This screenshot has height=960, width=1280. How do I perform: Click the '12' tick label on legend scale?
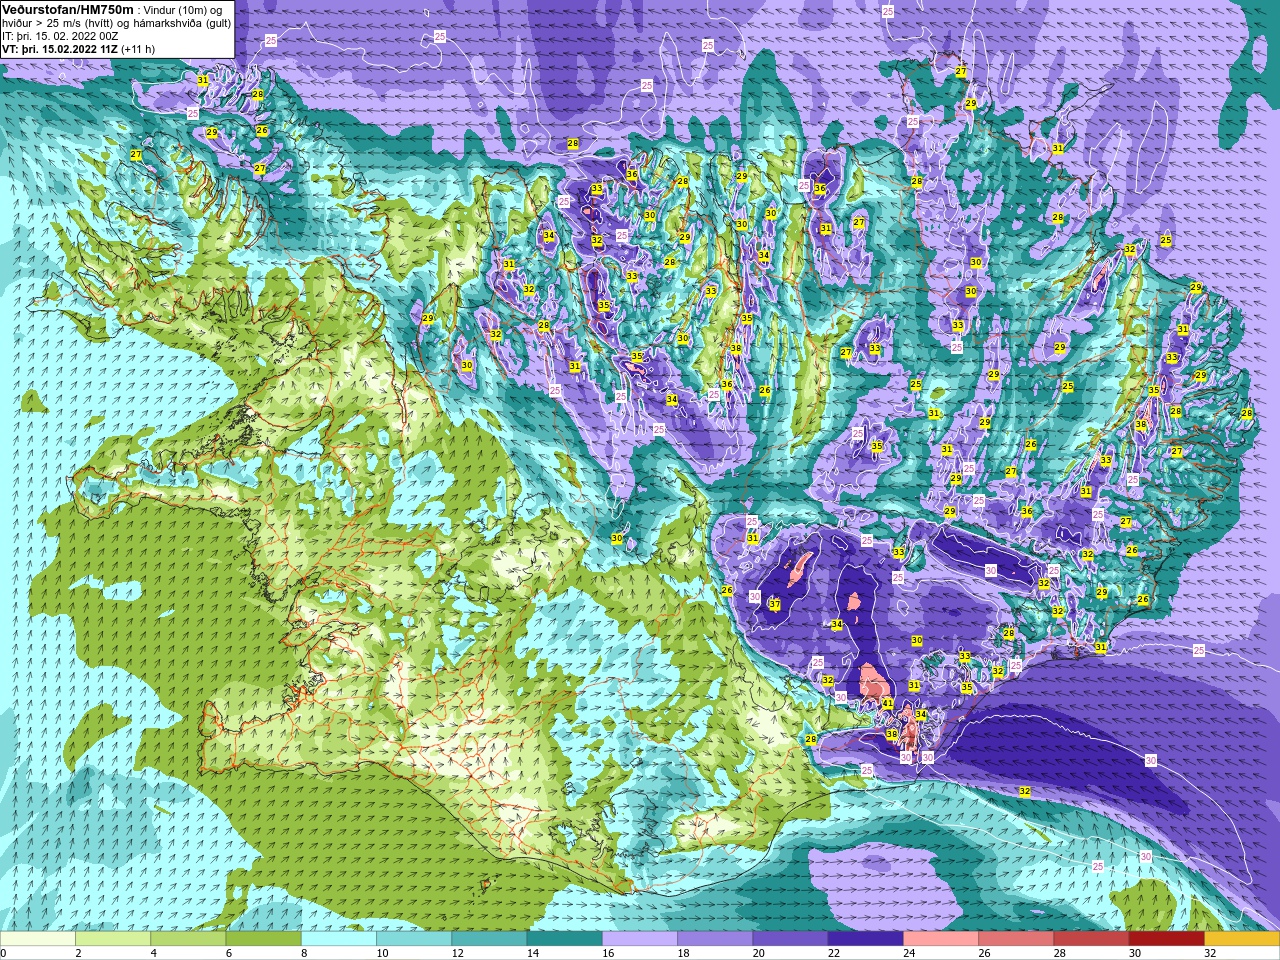458,953
